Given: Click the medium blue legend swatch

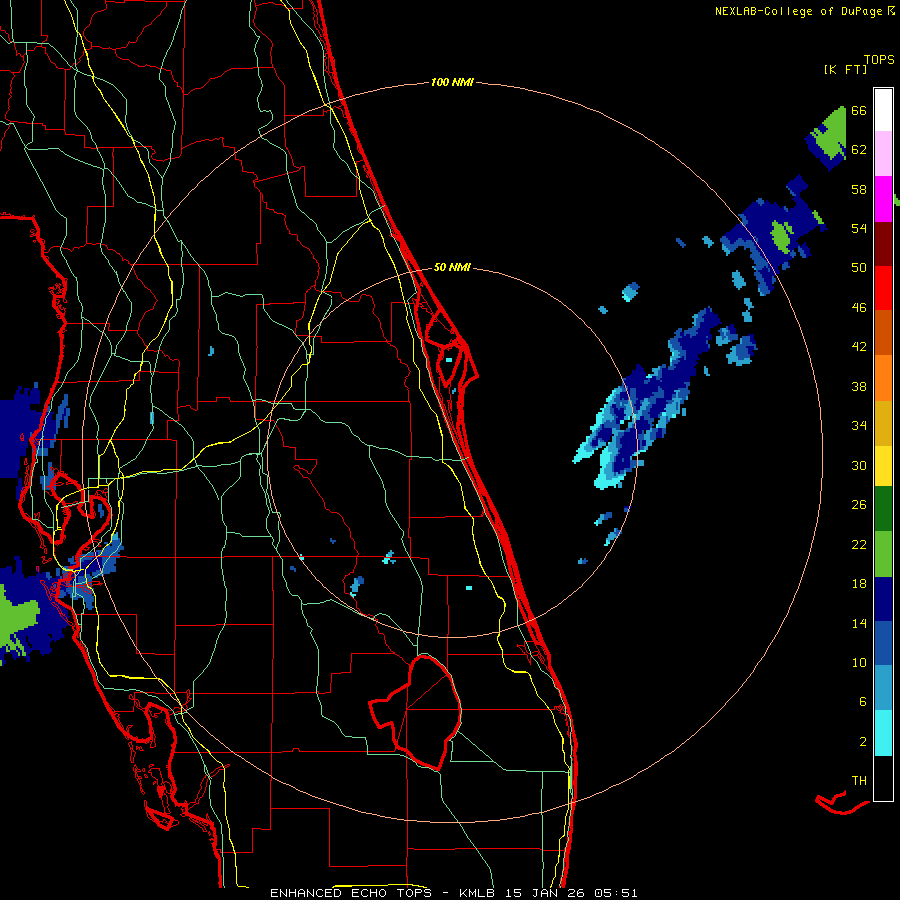Looking at the screenshot, I should pos(883,643).
